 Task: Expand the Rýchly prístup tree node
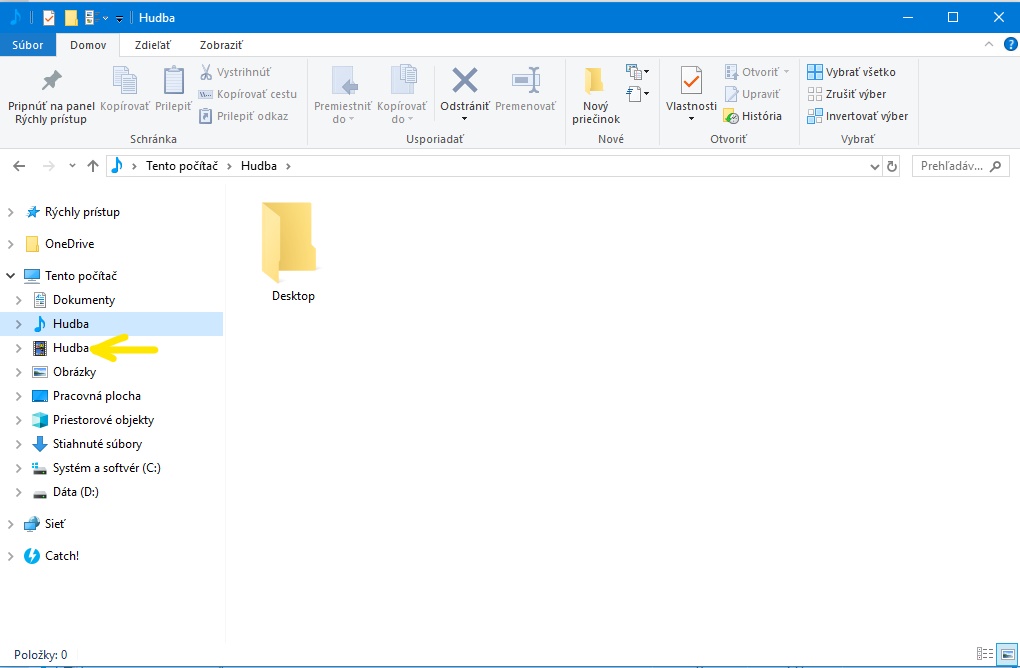(11, 212)
